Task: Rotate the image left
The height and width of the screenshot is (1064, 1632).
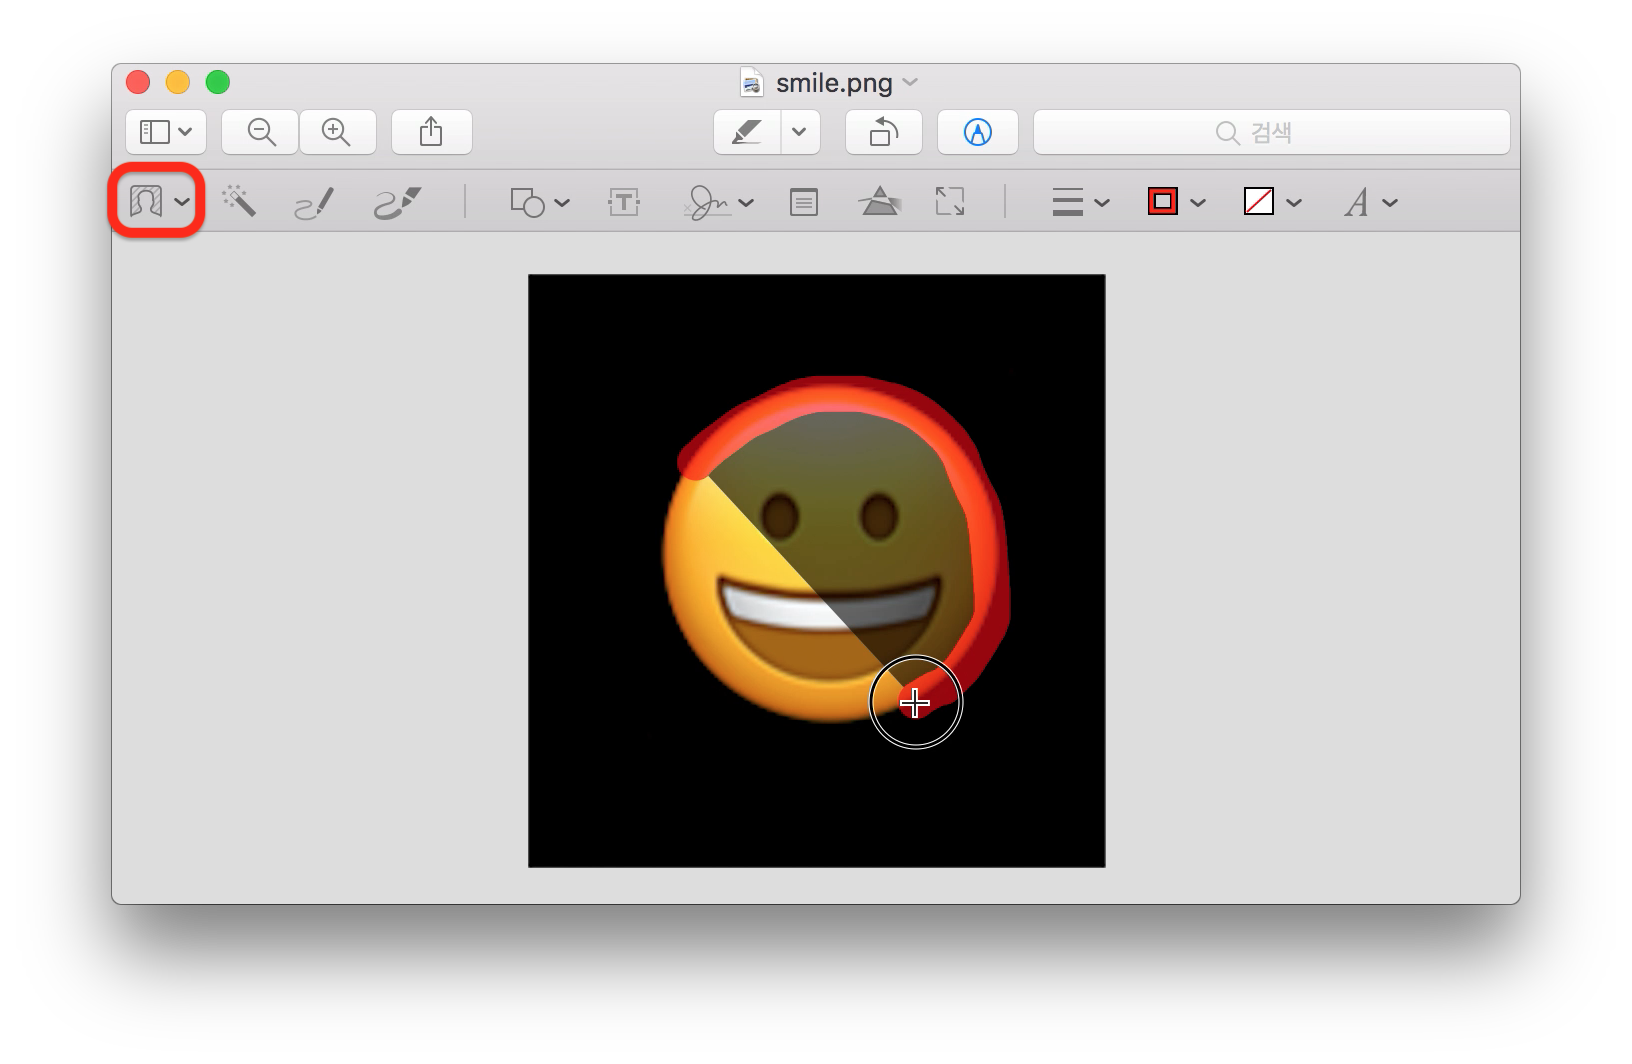Action: click(884, 132)
